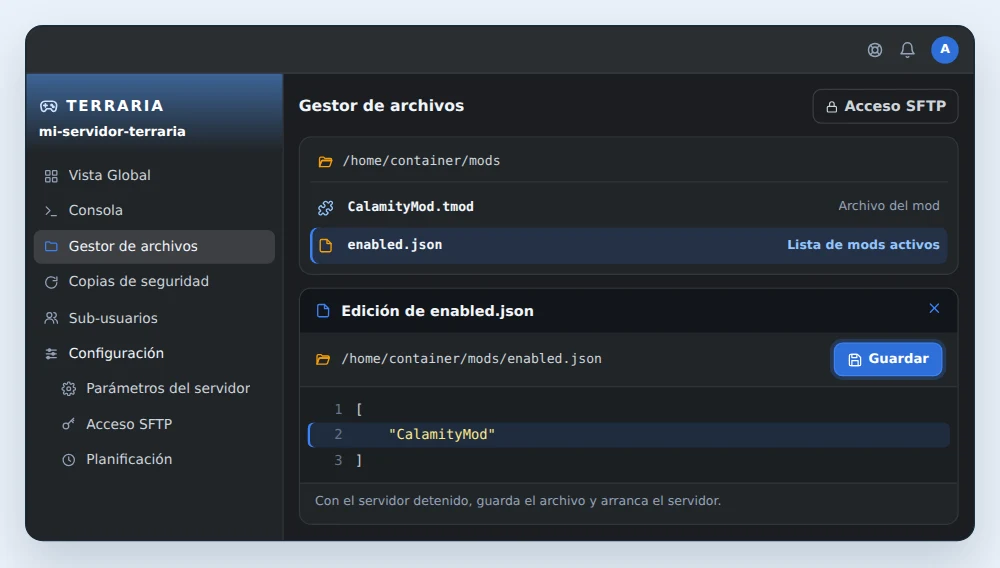Click the Configuración sliders icon
The image size is (1000, 568).
(x=51, y=353)
